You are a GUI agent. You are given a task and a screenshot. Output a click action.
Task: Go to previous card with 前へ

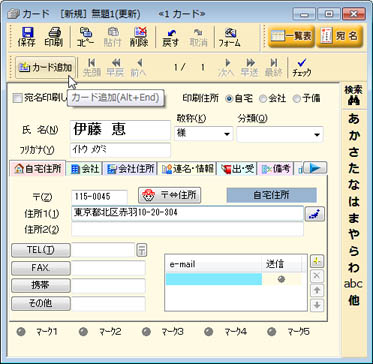(139, 68)
